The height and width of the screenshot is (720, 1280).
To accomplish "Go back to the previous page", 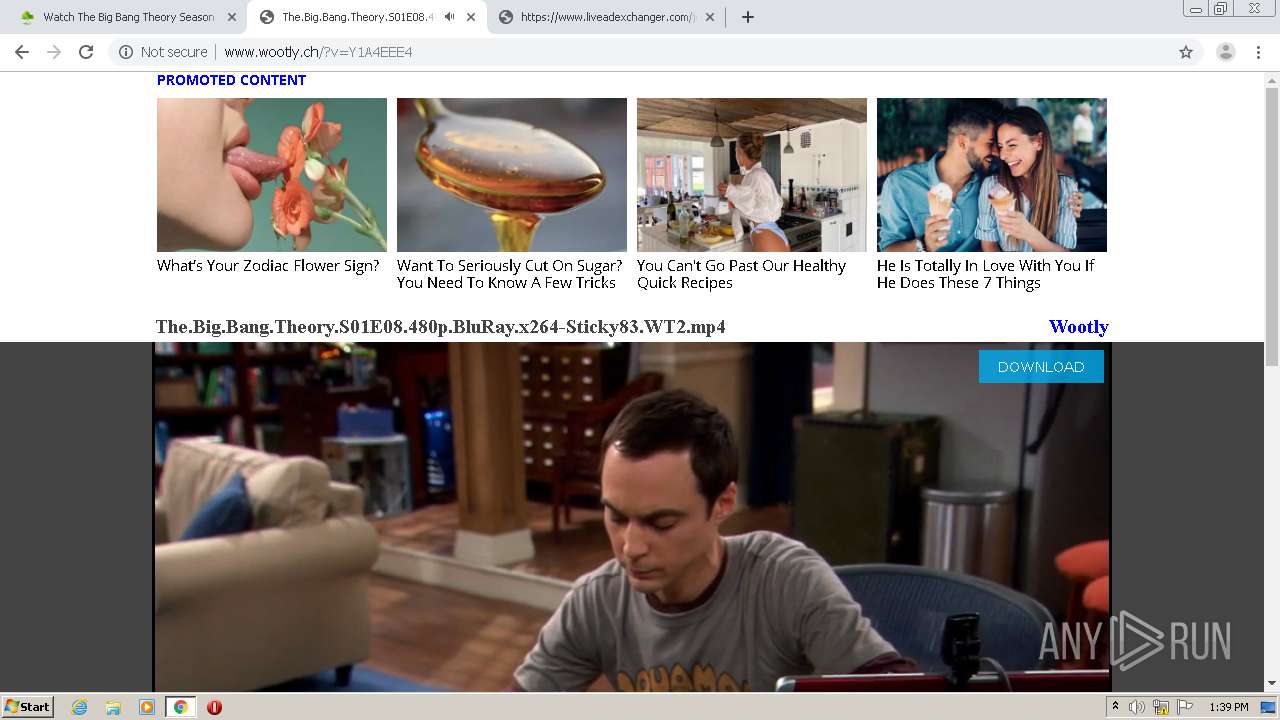I will pyautogui.click(x=22, y=52).
